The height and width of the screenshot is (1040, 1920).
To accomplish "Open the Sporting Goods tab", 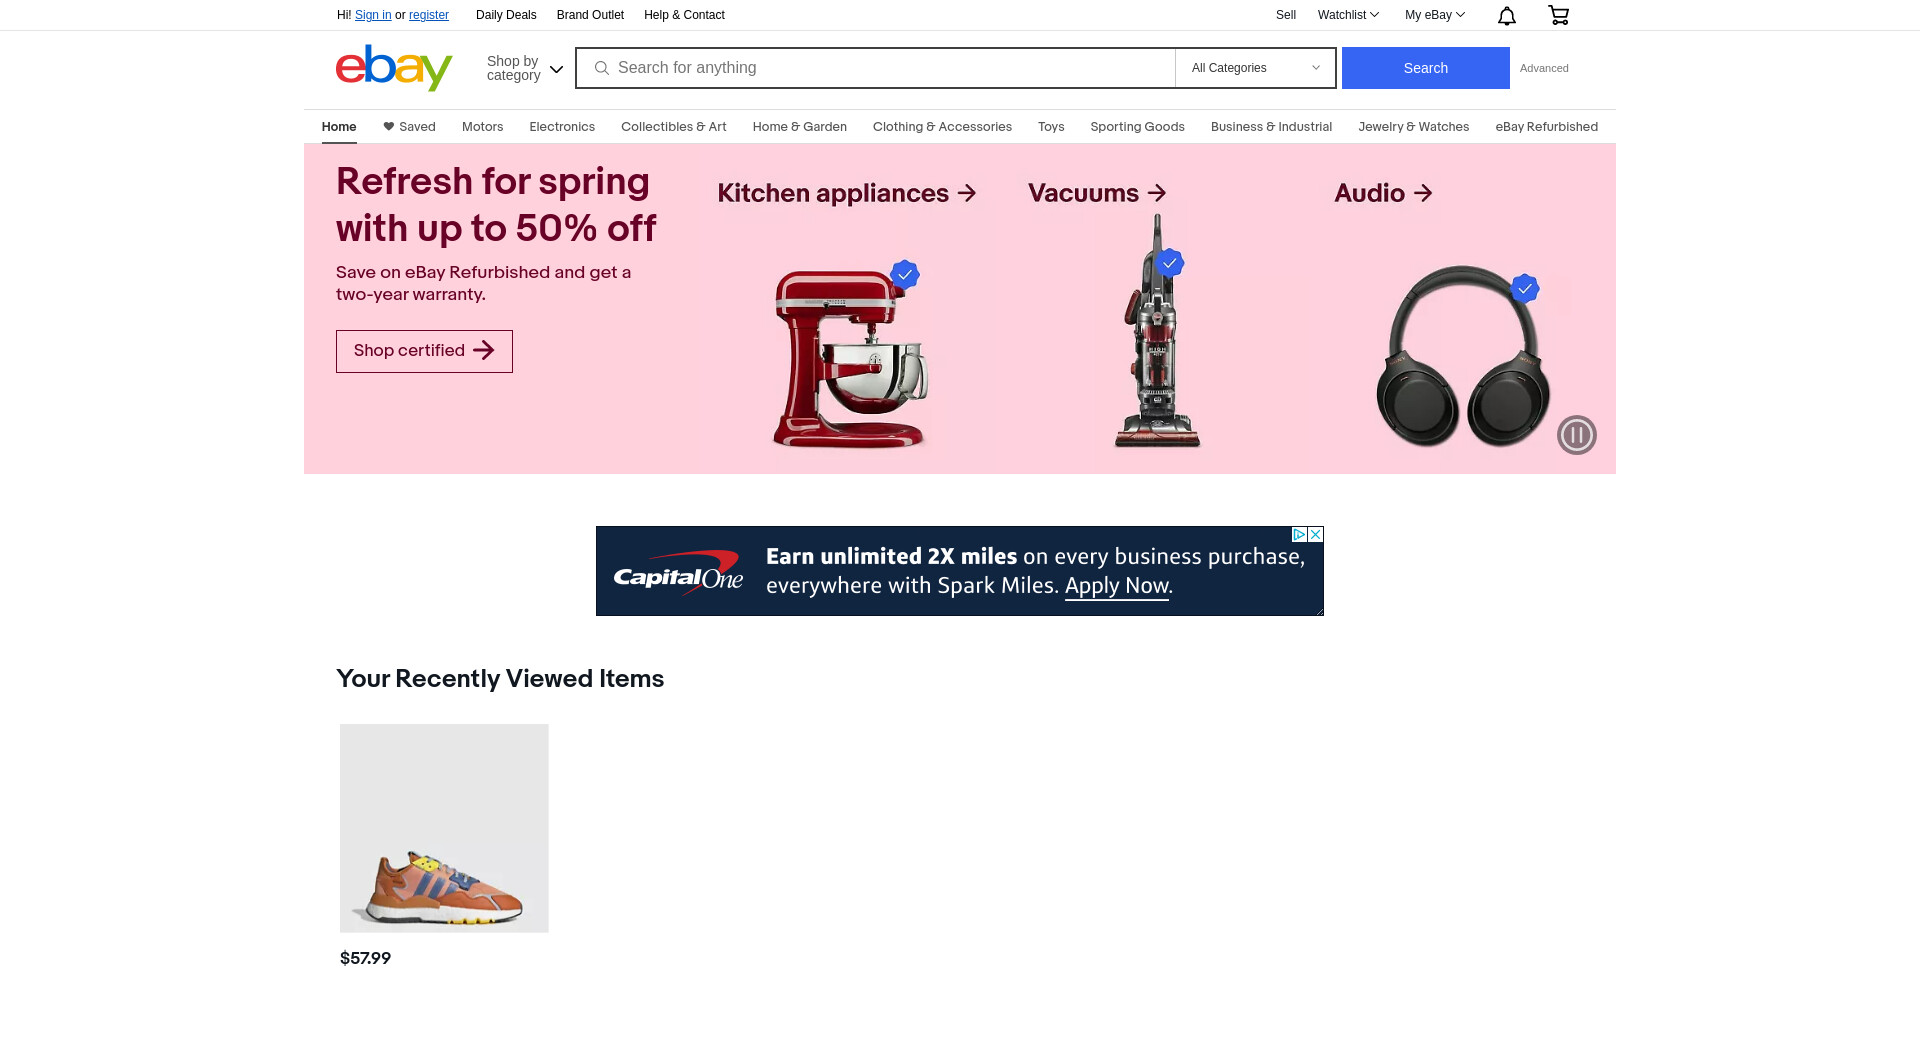I will 1137,127.
